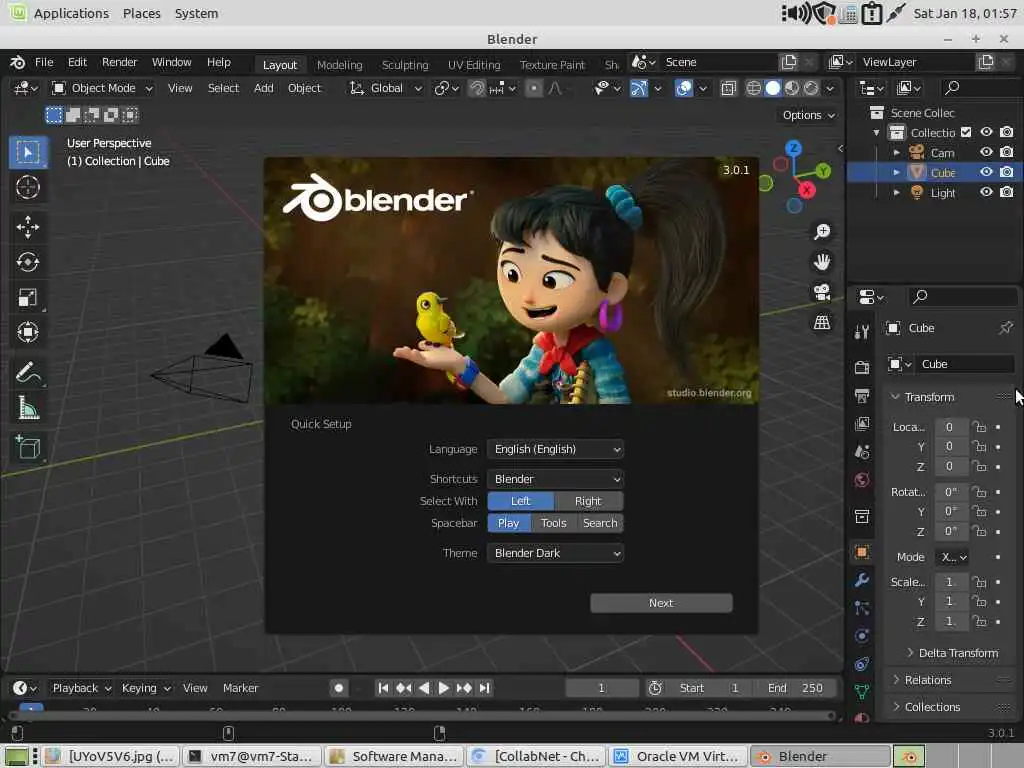Open the Tool properties tab
The image size is (1024, 768).
862,332
